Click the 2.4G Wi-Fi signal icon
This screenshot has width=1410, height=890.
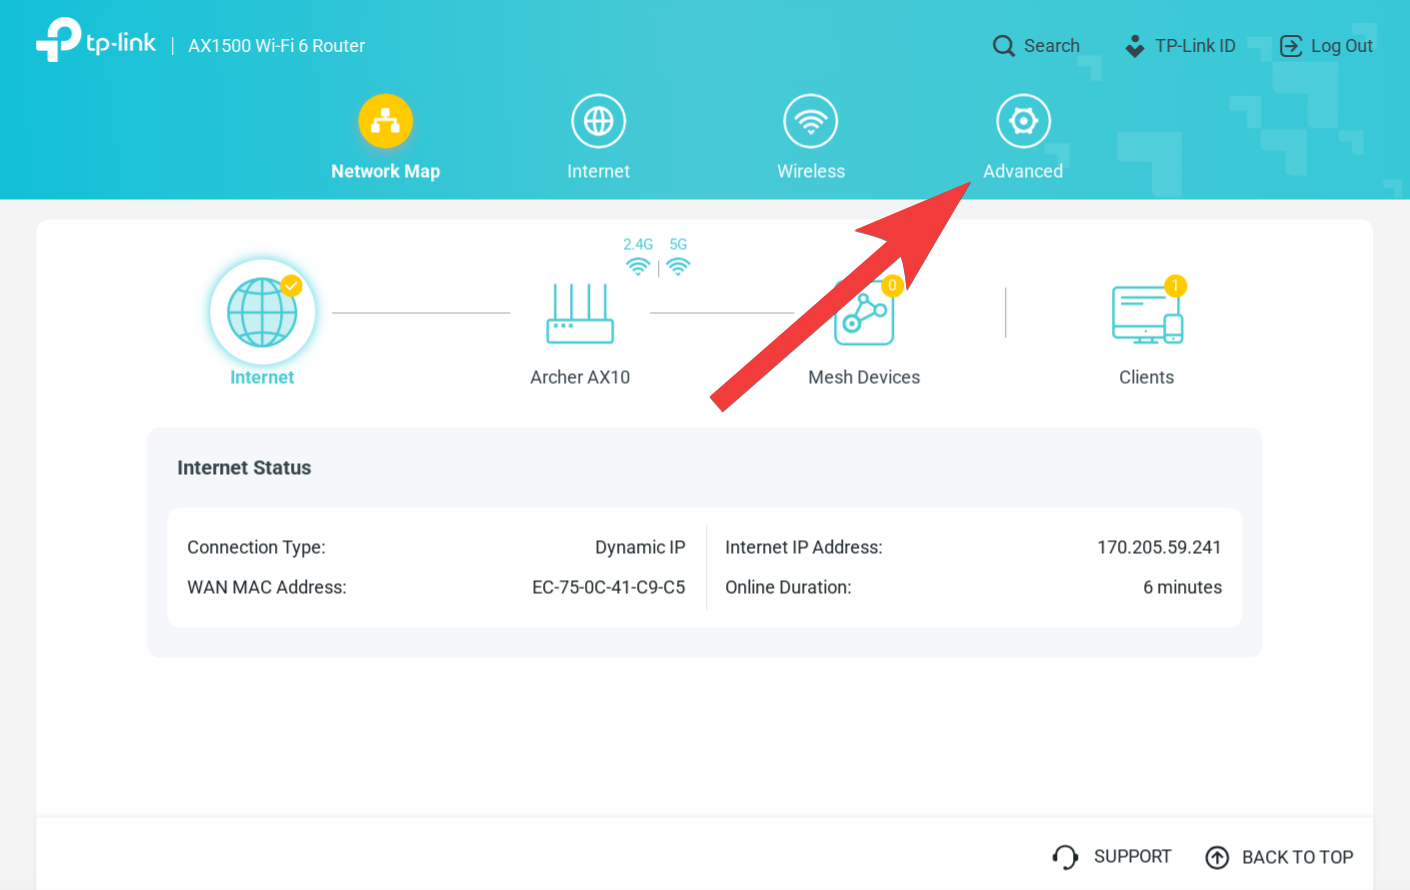click(x=638, y=266)
